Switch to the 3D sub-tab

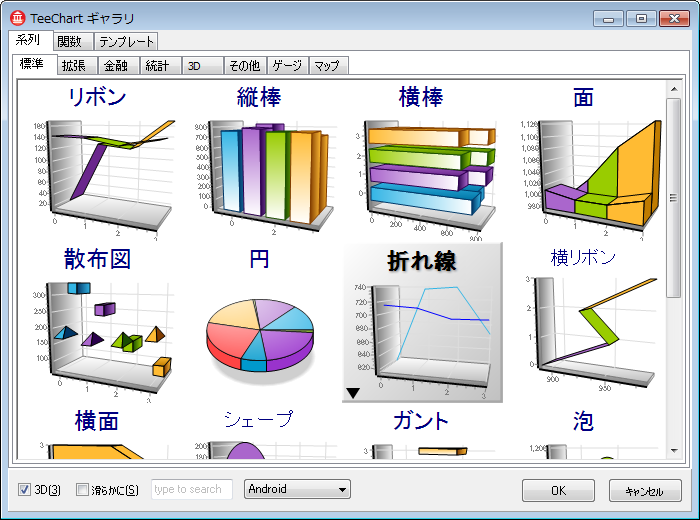[x=203, y=66]
